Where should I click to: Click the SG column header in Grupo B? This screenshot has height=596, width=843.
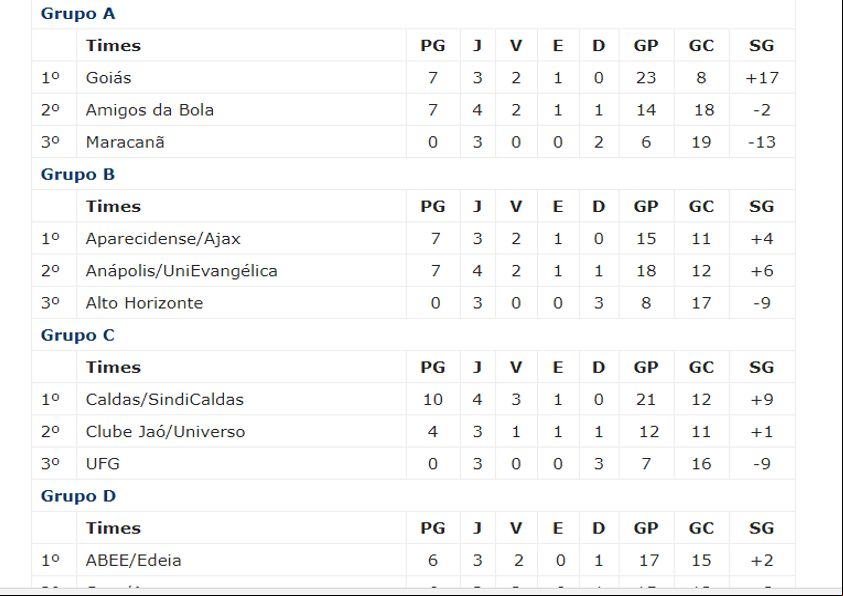coord(761,206)
